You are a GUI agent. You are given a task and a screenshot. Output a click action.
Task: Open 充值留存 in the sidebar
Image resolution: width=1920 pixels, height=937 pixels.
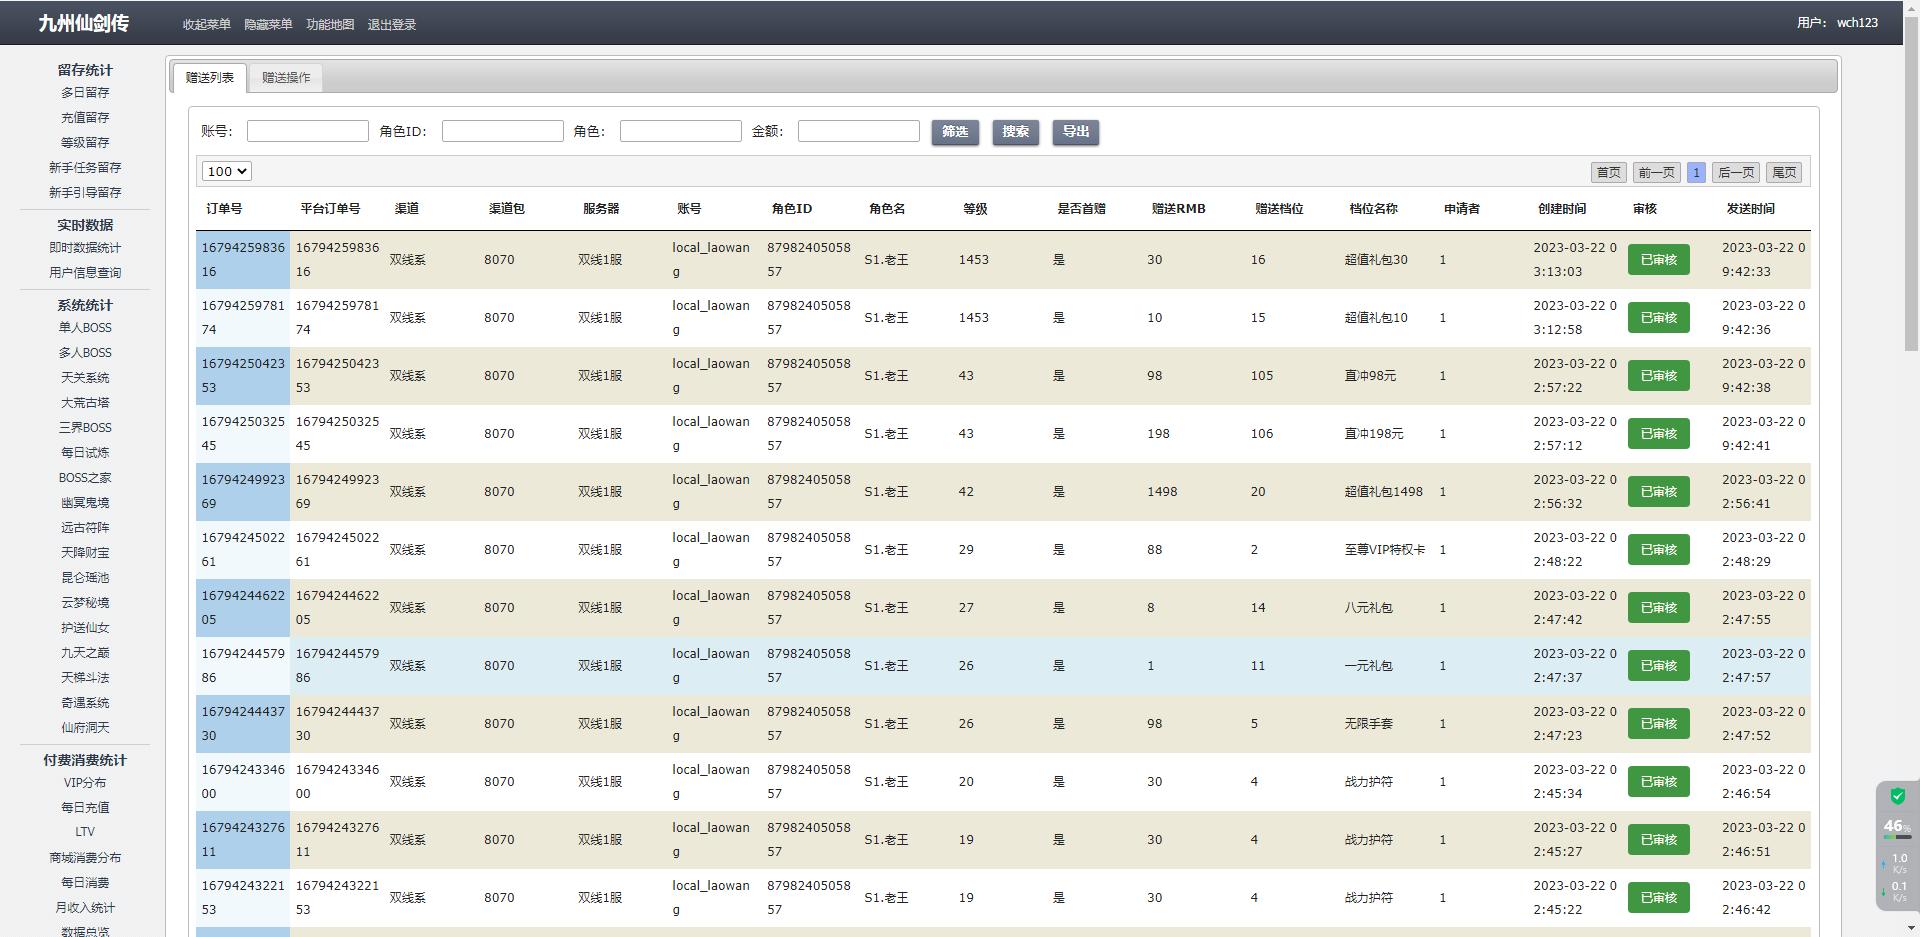pos(85,118)
